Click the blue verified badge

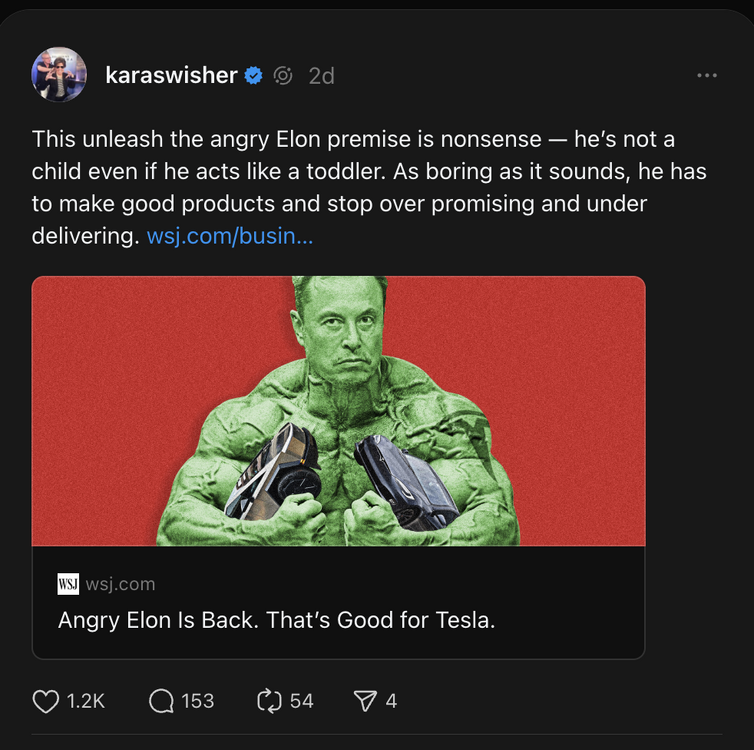tap(254, 75)
